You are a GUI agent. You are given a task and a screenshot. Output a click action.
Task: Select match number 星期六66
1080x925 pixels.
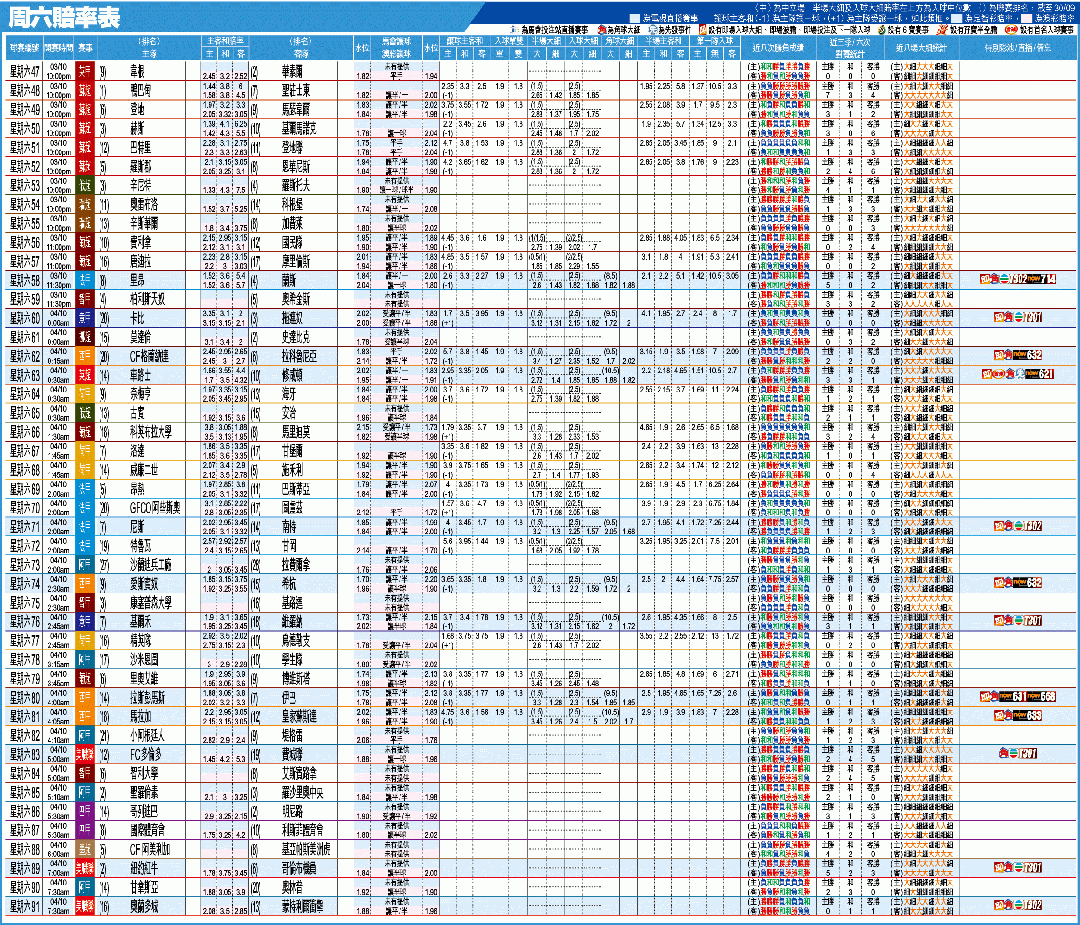(25, 432)
